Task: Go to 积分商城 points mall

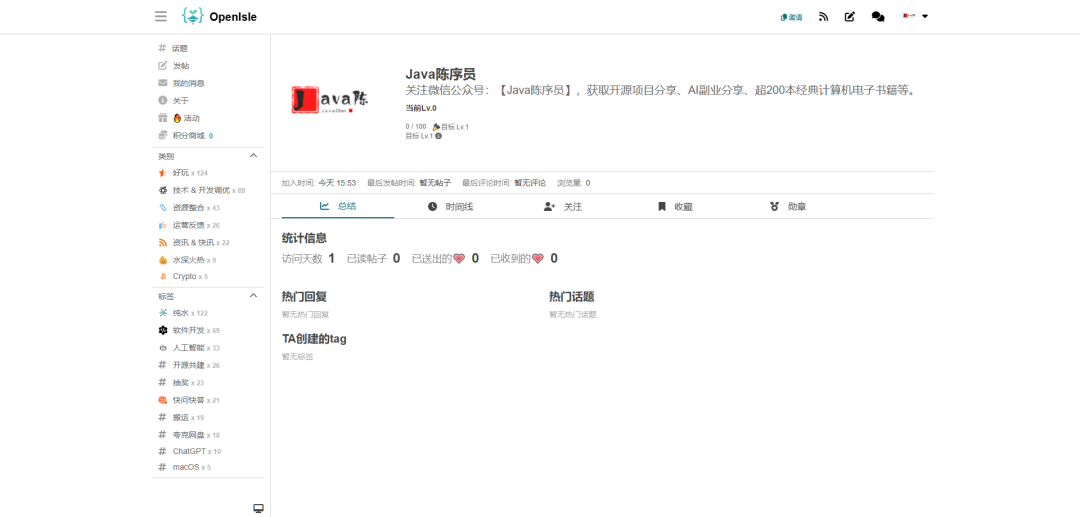Action: click(x=187, y=135)
